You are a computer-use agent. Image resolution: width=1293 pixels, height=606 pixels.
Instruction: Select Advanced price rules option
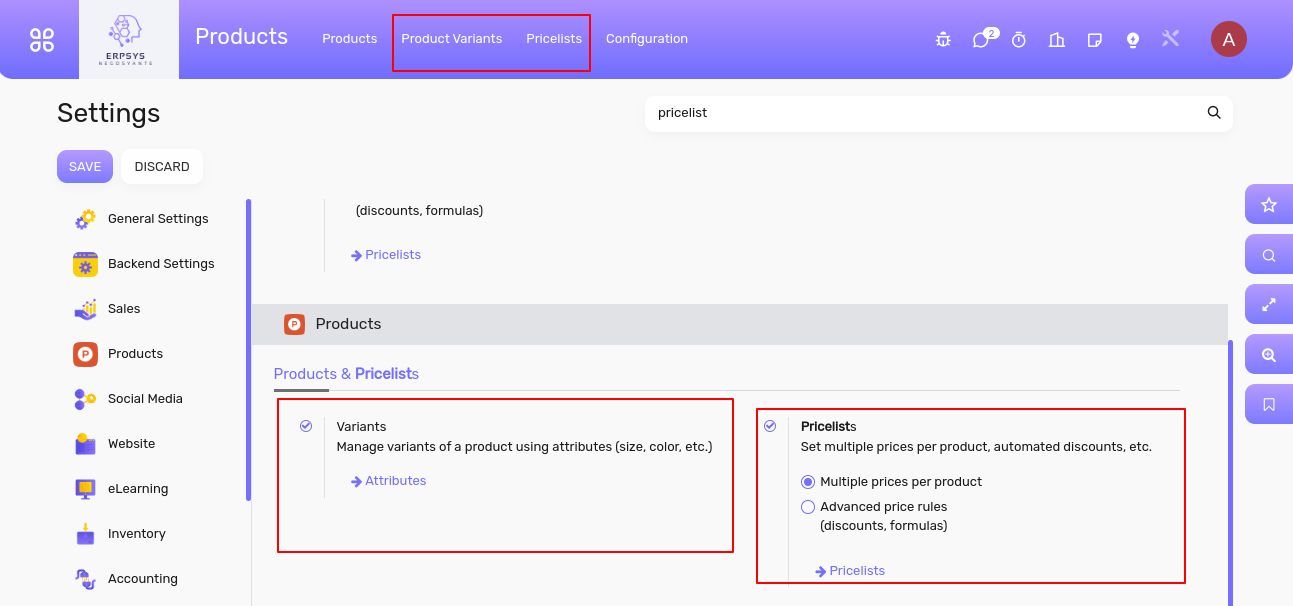point(808,507)
